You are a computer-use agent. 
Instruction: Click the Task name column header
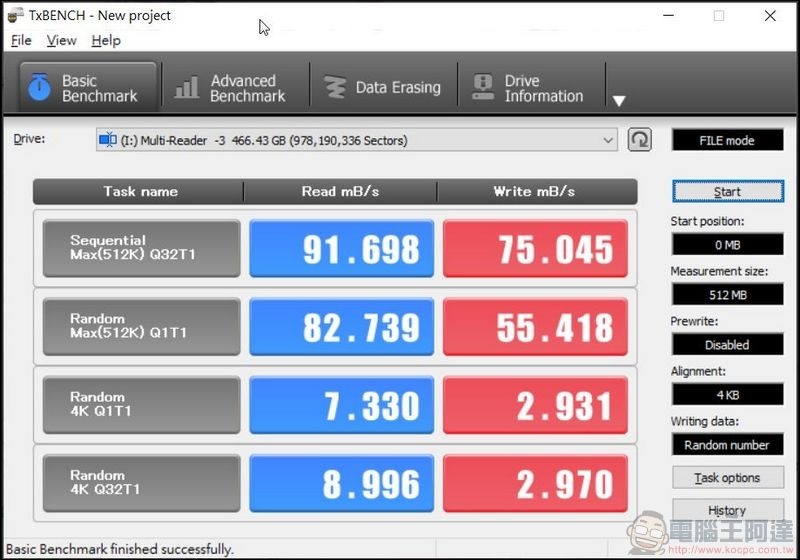click(x=139, y=191)
